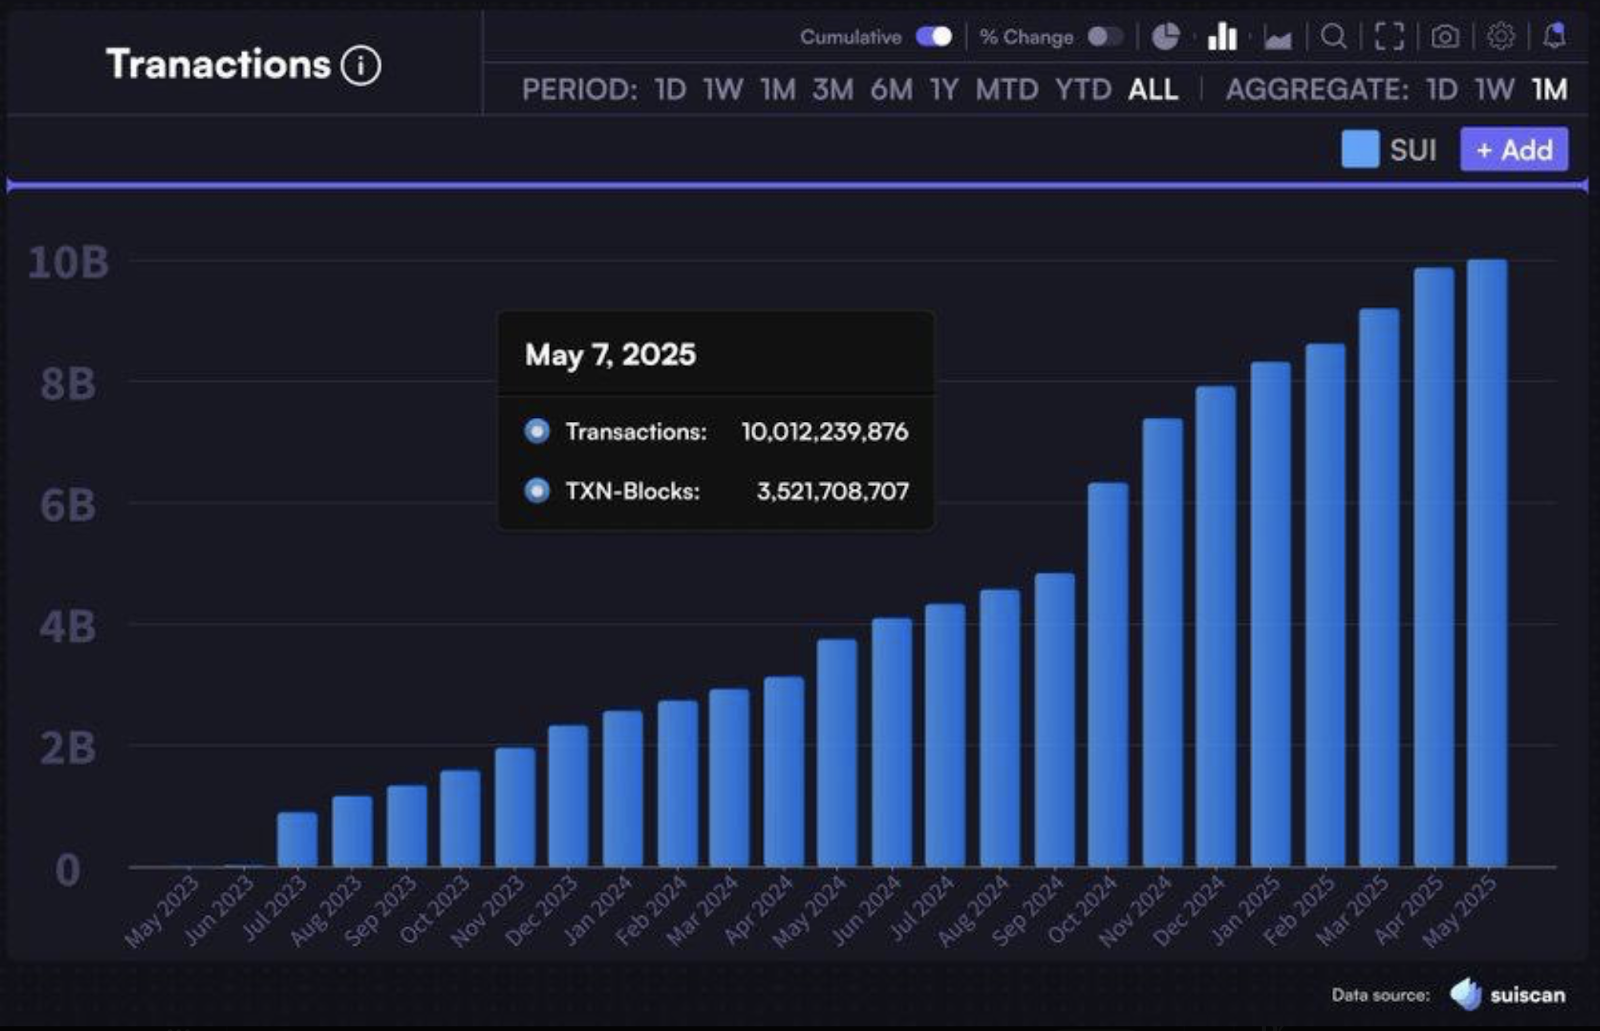This screenshot has width=1600, height=1031.
Task: Take a chart snapshot with camera icon
Action: pyautogui.click(x=1444, y=37)
